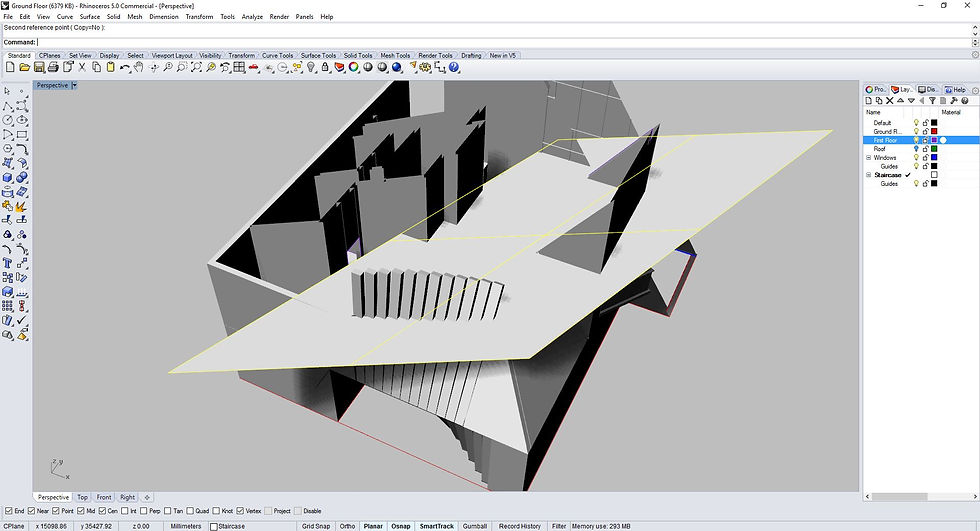
Task: Select the Box solid tool
Action: click(x=8, y=178)
